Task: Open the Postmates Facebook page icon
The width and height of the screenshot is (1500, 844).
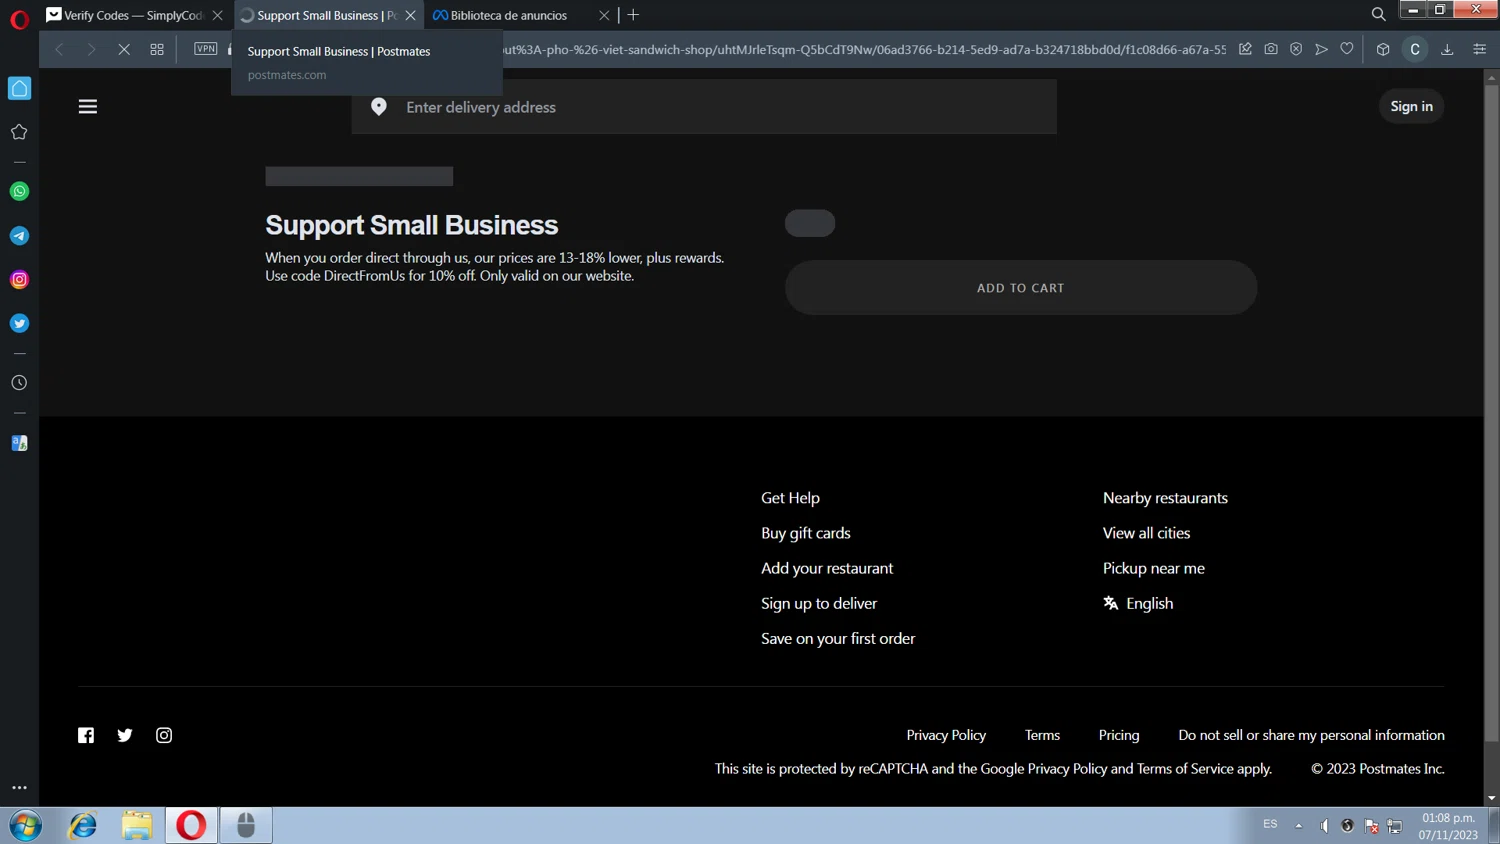Action: pos(86,736)
